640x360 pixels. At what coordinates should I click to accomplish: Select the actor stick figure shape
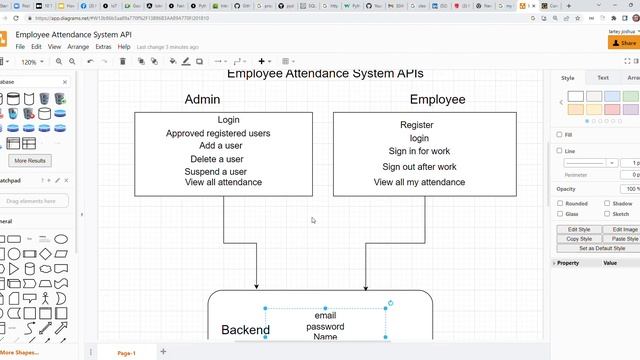(45, 298)
